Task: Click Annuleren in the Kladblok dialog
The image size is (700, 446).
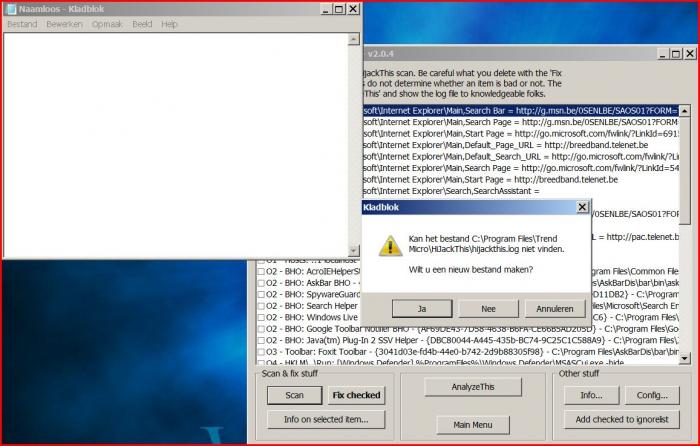Action: 555,308
